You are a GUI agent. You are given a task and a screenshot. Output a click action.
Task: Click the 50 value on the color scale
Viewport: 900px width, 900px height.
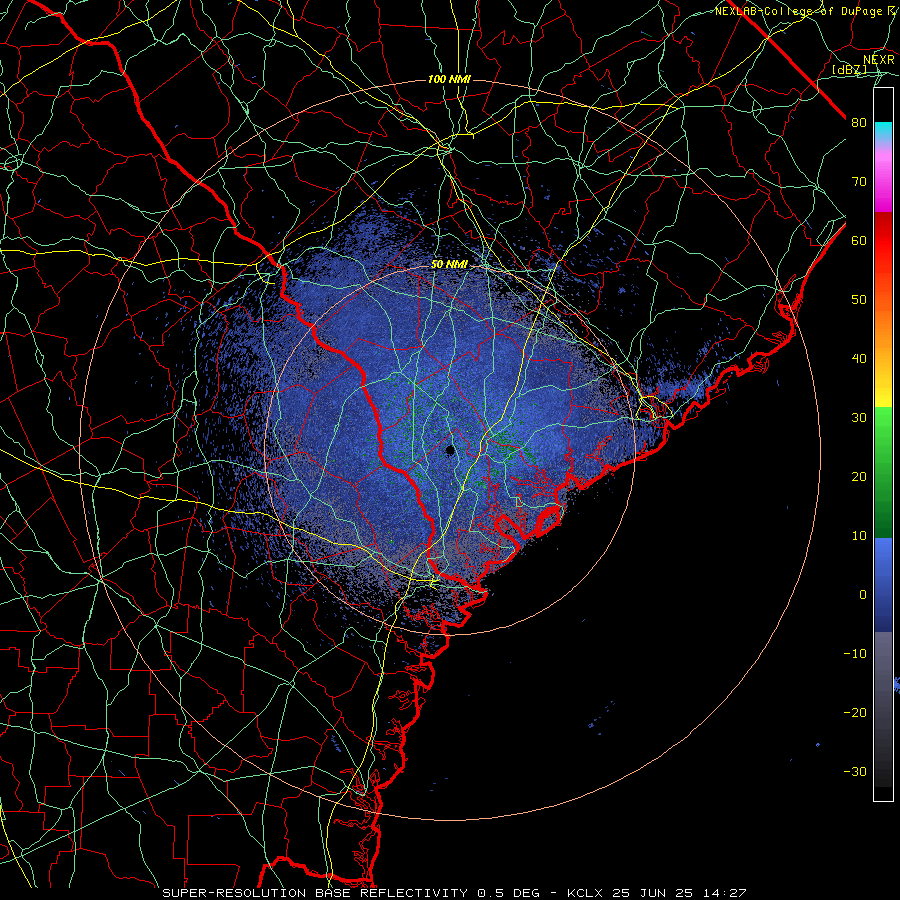click(x=859, y=300)
